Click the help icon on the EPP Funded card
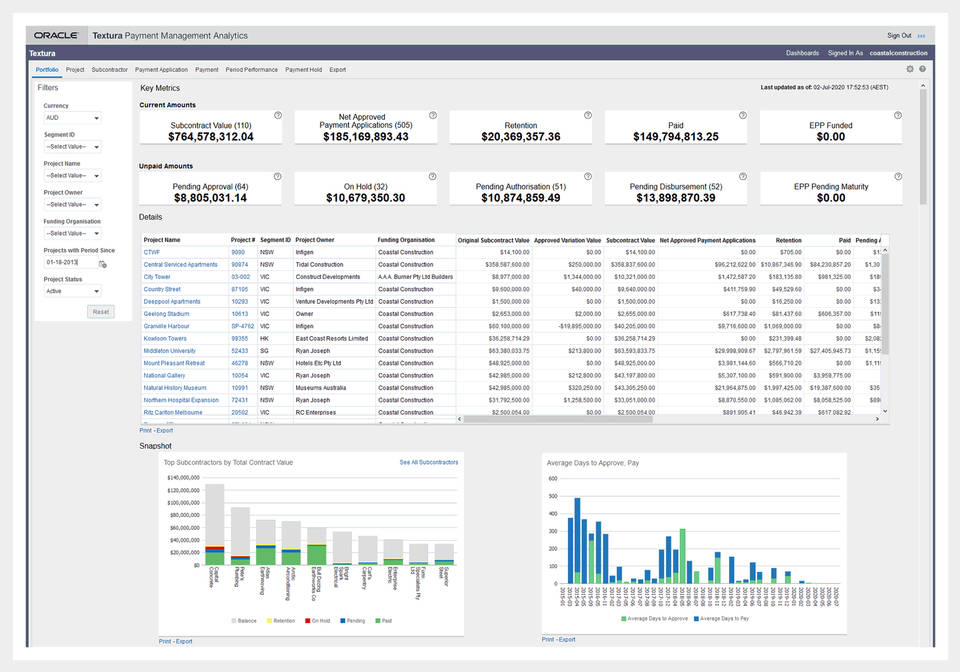The image size is (960, 672). pyautogui.click(x=897, y=116)
